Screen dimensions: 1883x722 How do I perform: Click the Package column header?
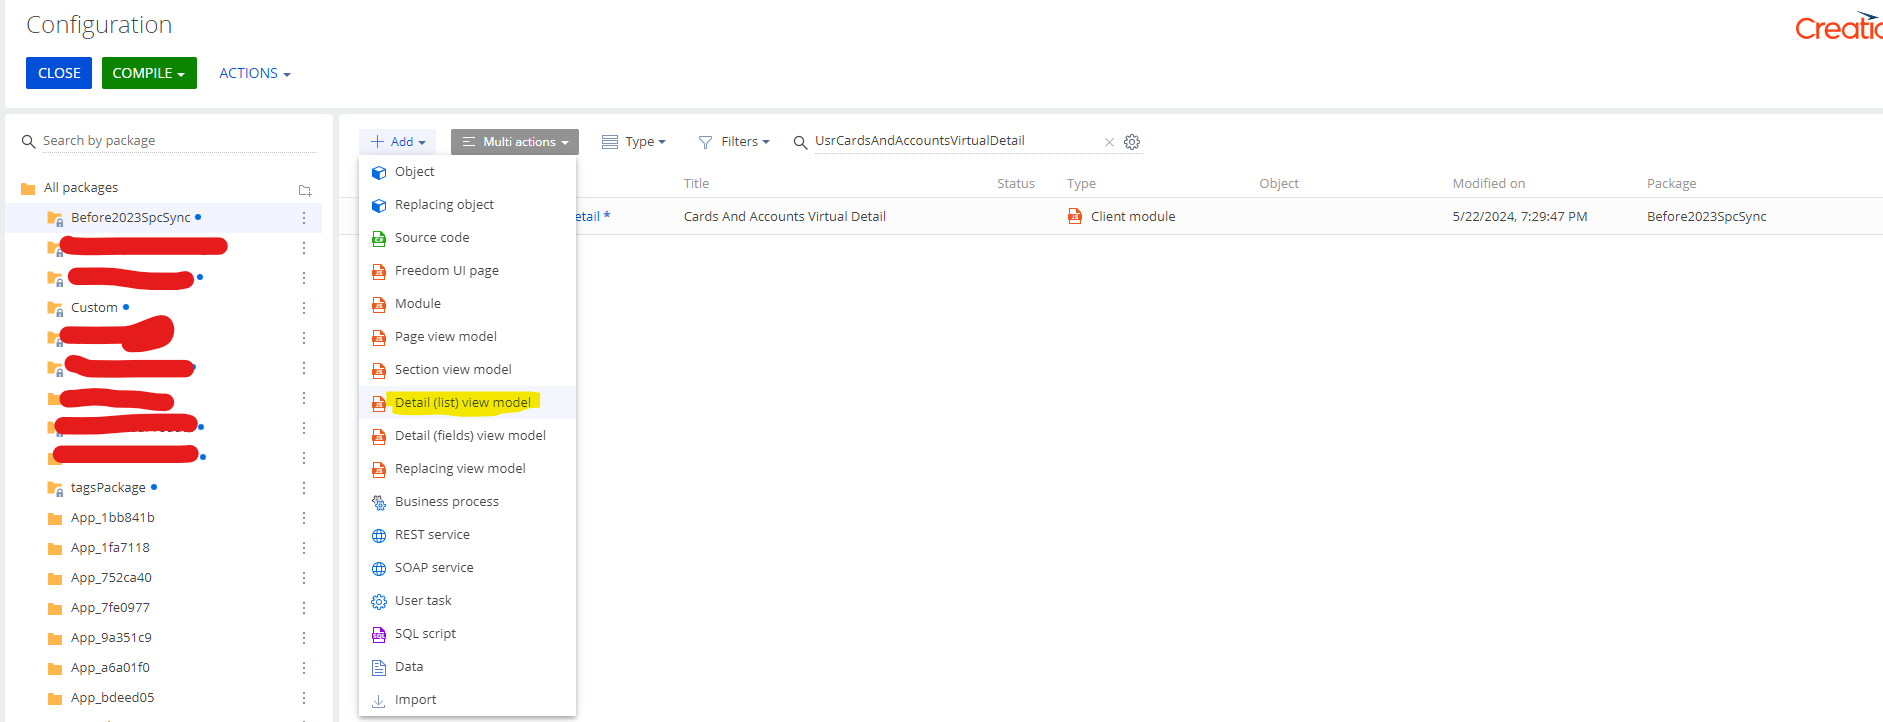[1671, 184]
